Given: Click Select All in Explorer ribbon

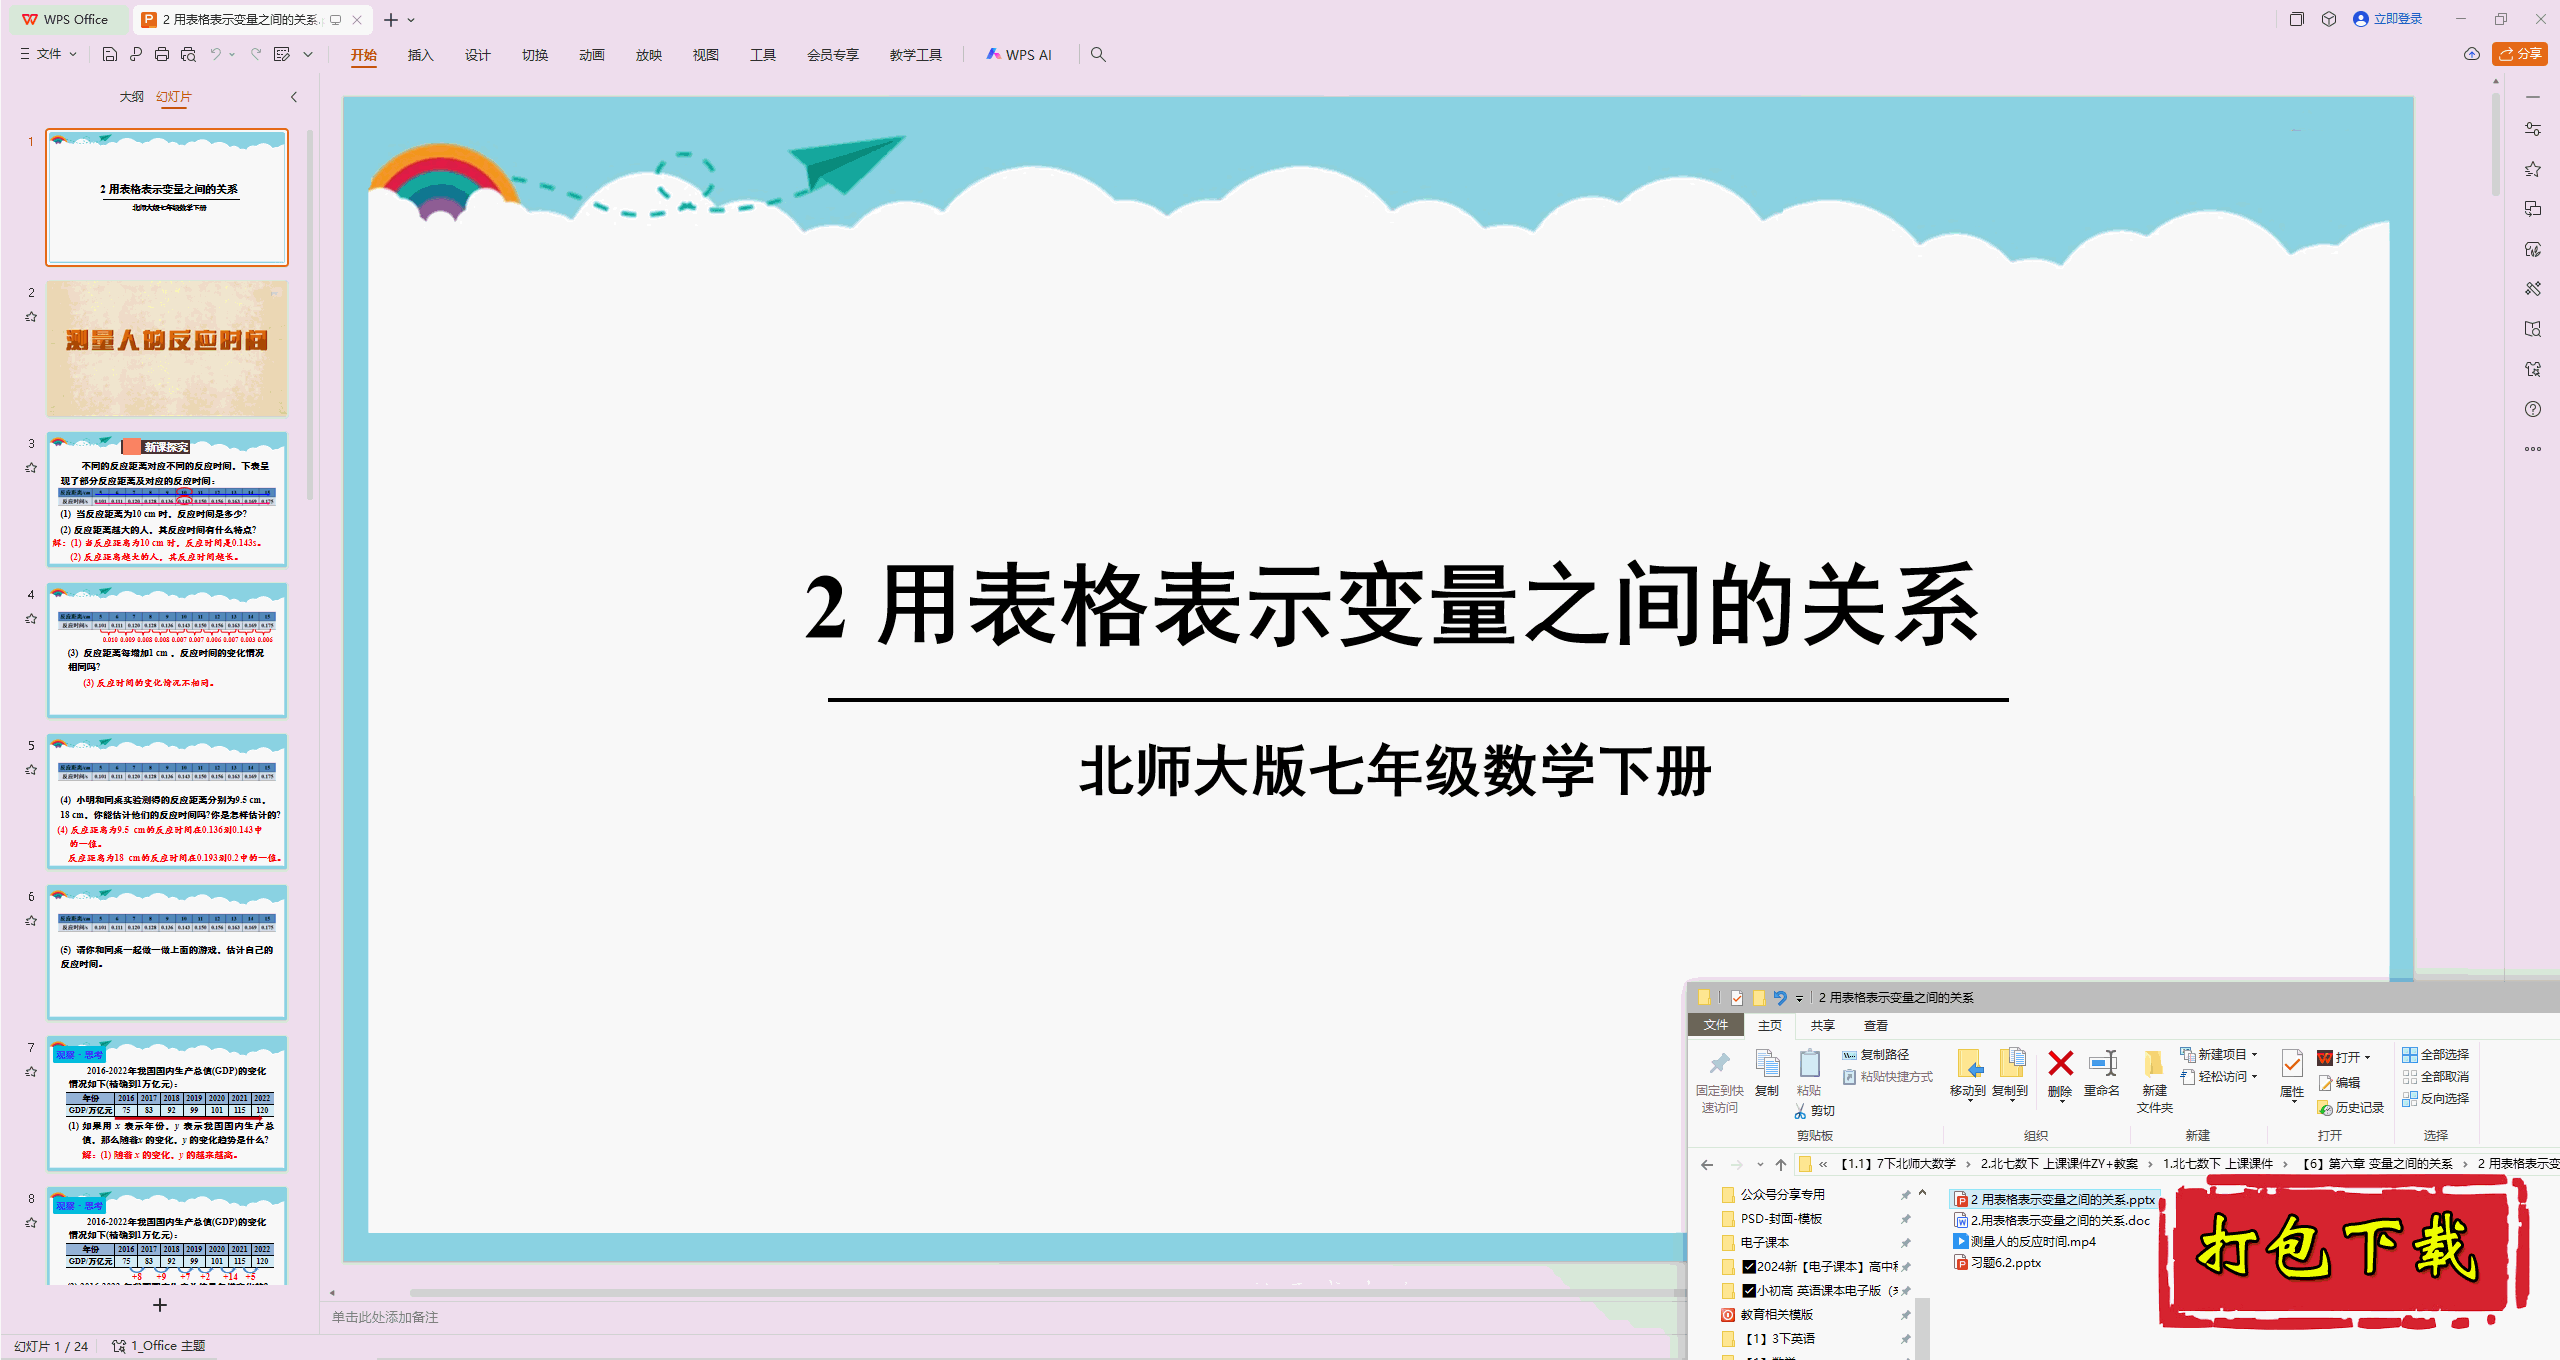Looking at the screenshot, I should [2436, 1055].
